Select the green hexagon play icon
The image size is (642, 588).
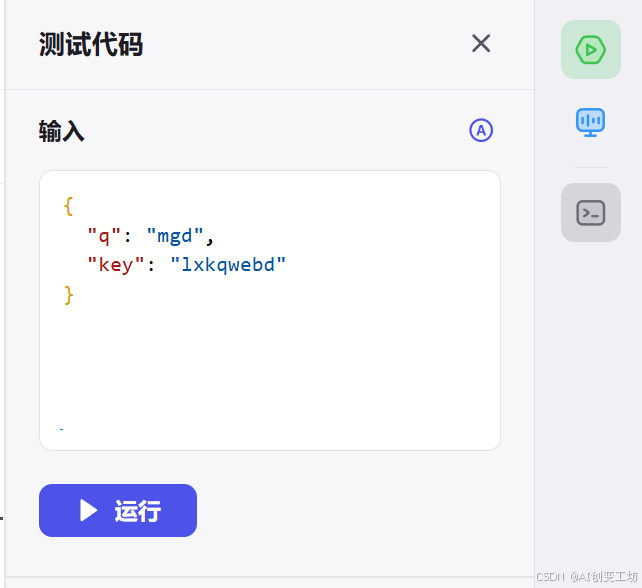click(590, 50)
